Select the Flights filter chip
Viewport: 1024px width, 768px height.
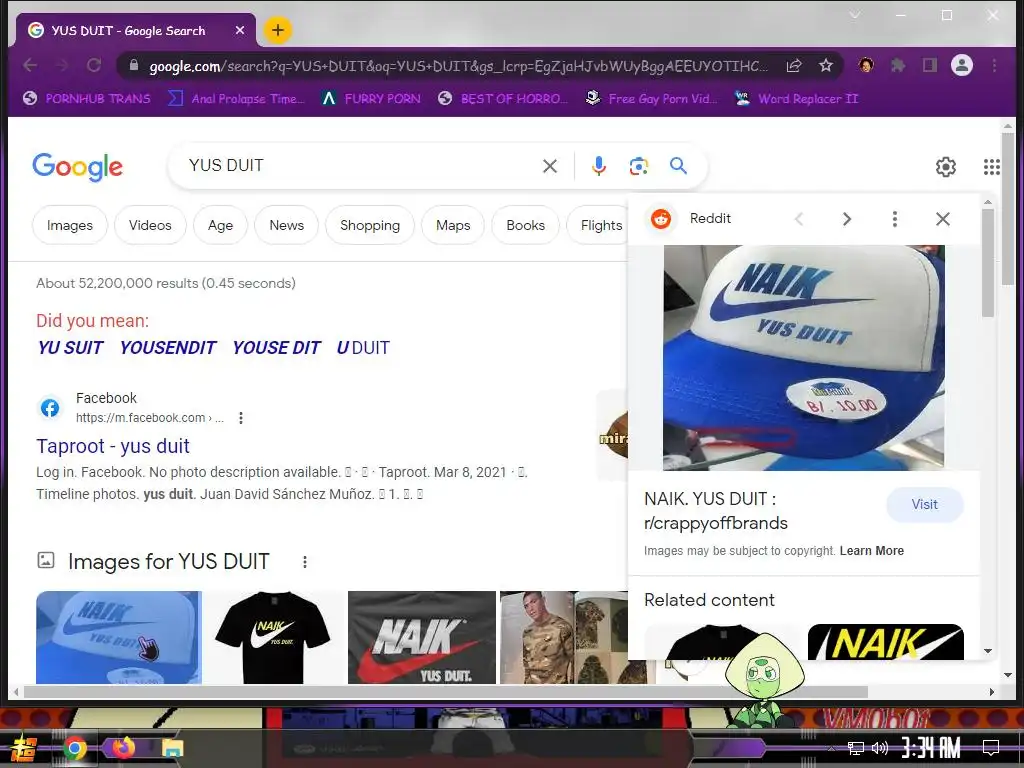tap(598, 225)
